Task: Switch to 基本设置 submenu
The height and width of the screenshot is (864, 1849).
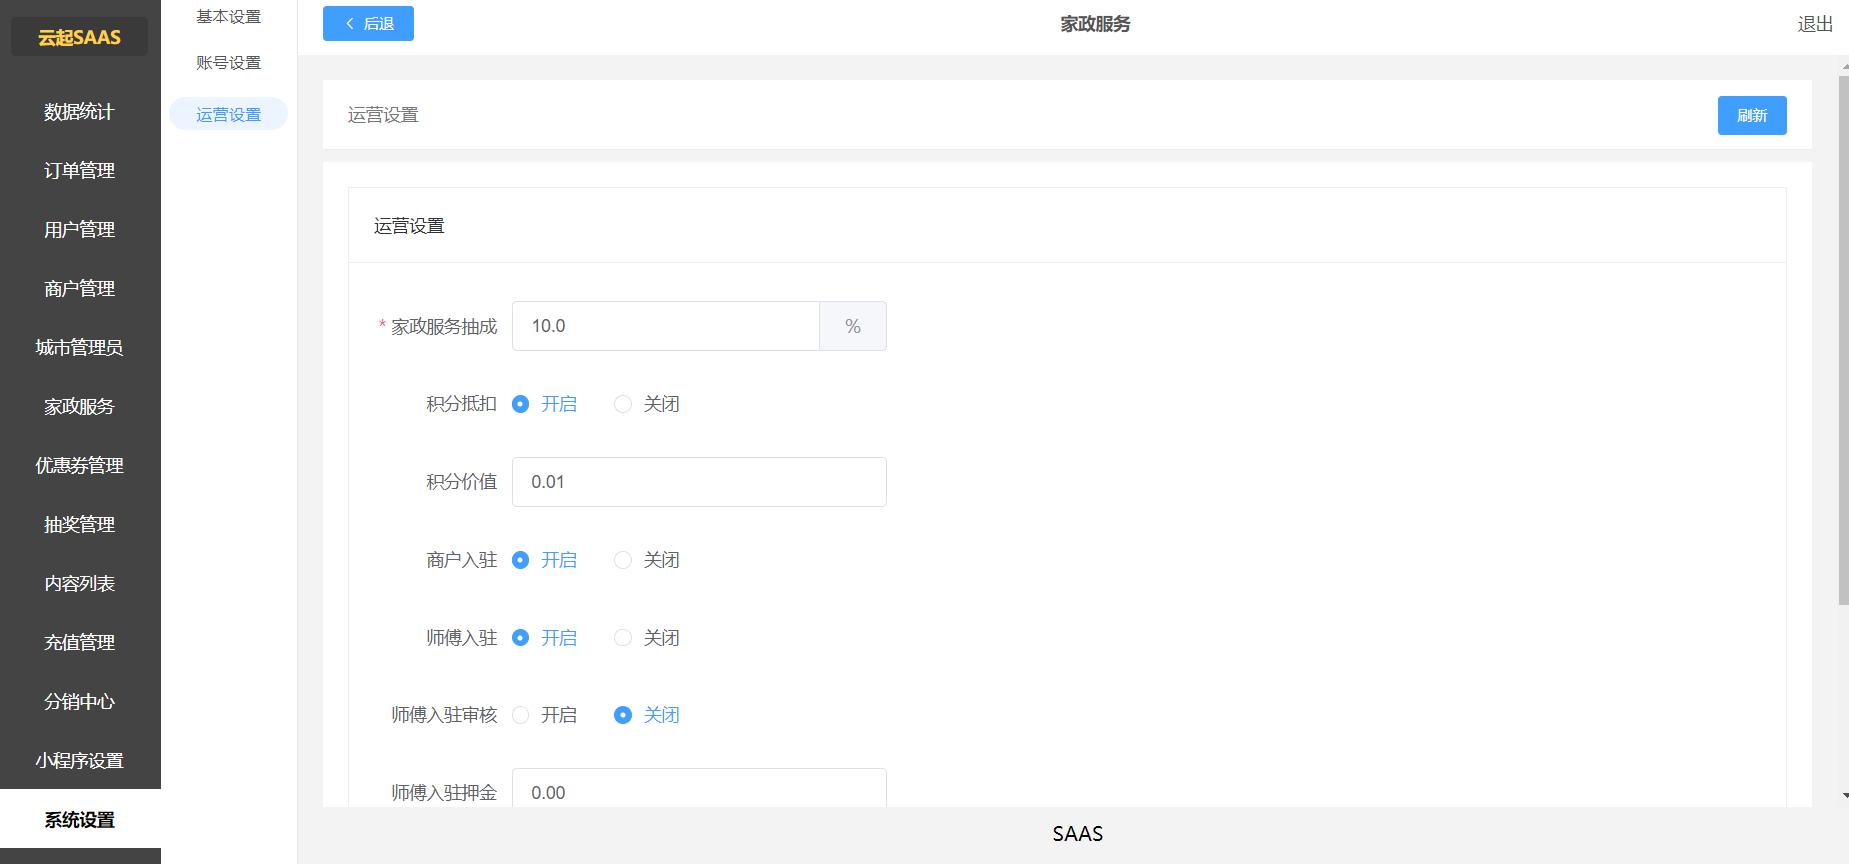Action: click(228, 17)
